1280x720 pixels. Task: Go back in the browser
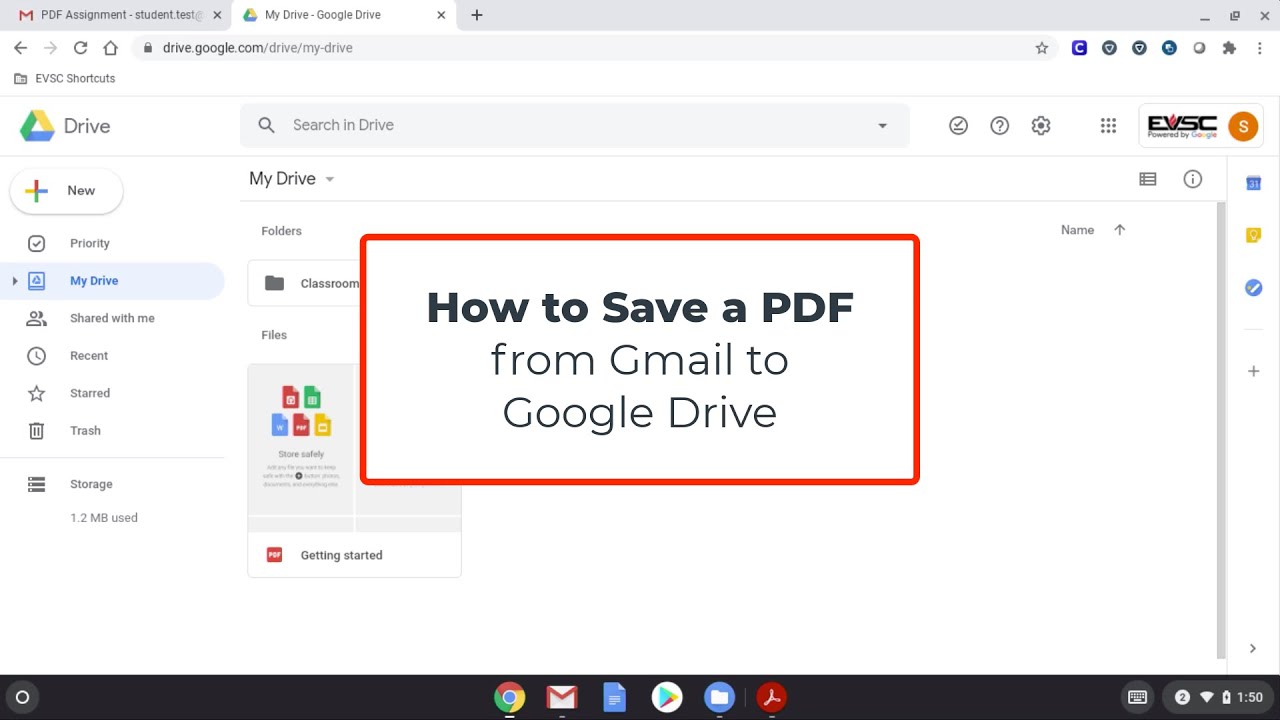(20, 48)
